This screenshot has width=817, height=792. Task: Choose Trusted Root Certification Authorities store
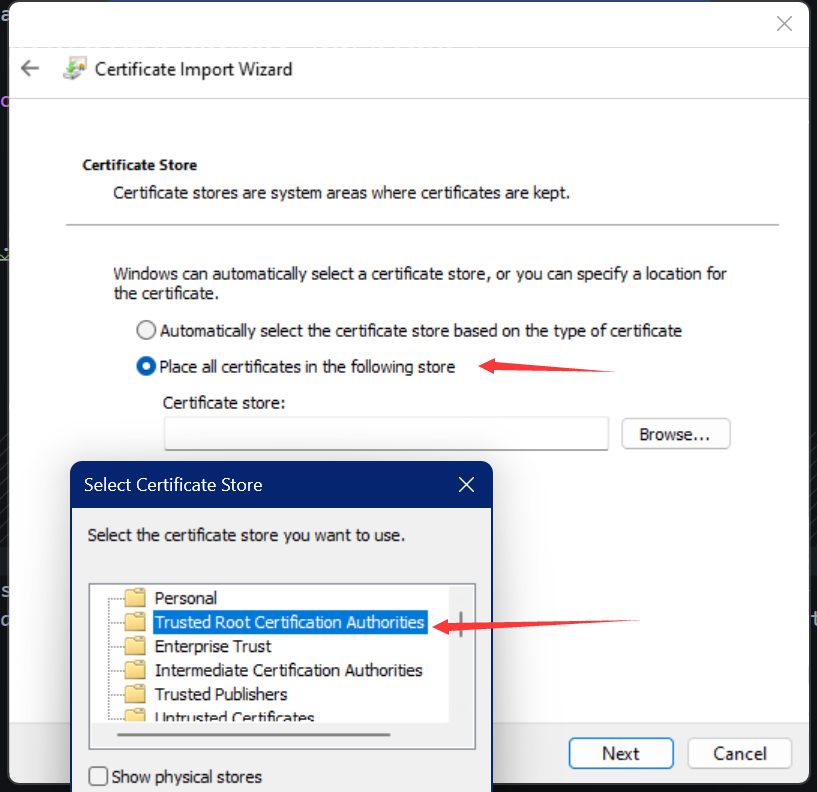click(290, 622)
